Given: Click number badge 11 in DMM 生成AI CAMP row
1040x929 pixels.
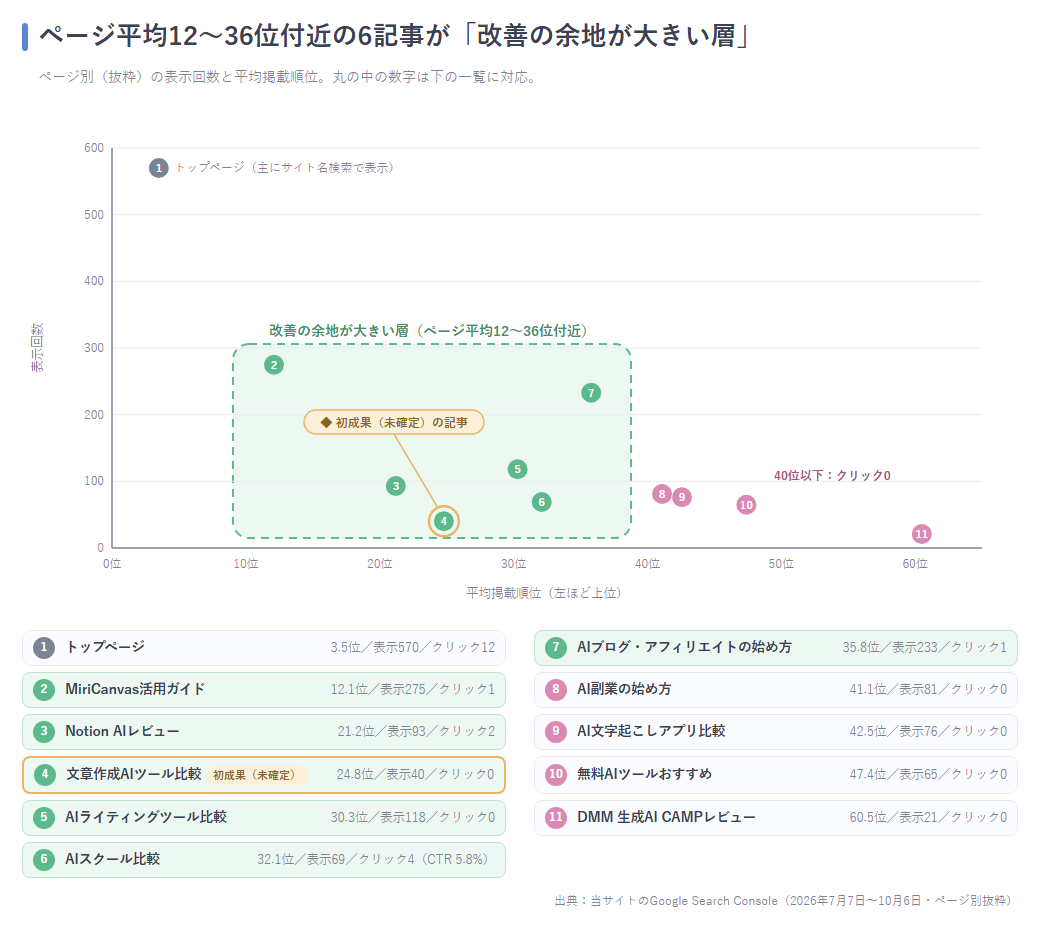Looking at the screenshot, I should (x=556, y=817).
